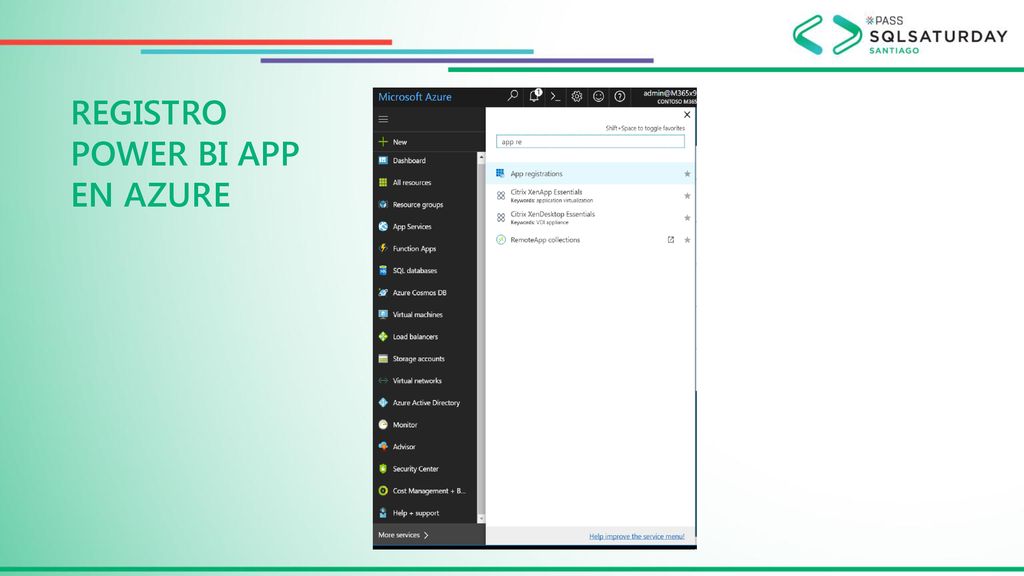Toggle the hamburger menu in Azure sidebar
This screenshot has height=576, width=1024.
click(x=383, y=119)
